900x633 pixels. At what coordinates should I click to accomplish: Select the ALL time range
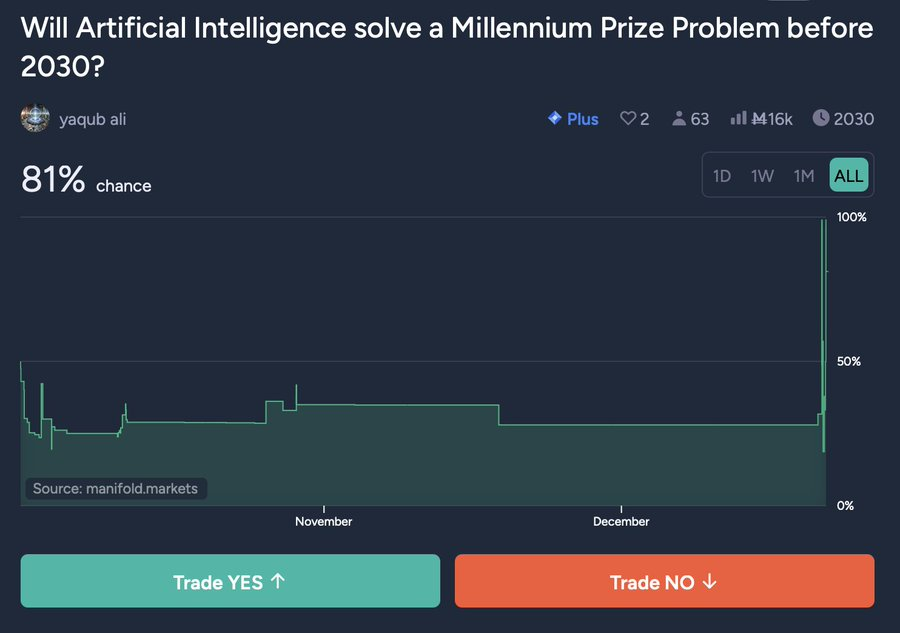click(x=848, y=175)
